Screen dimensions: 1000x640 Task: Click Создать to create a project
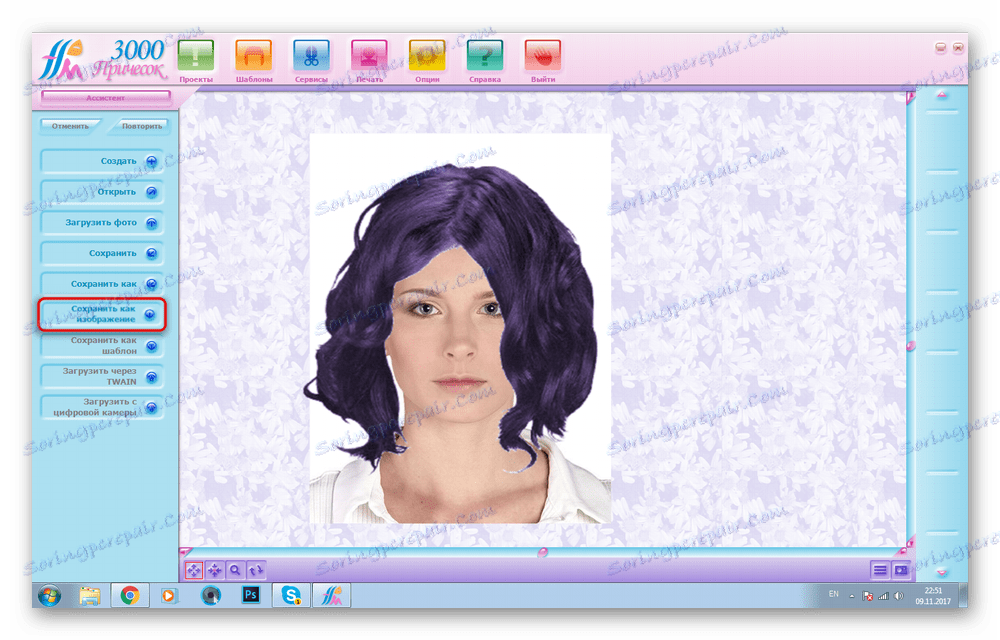tap(101, 161)
